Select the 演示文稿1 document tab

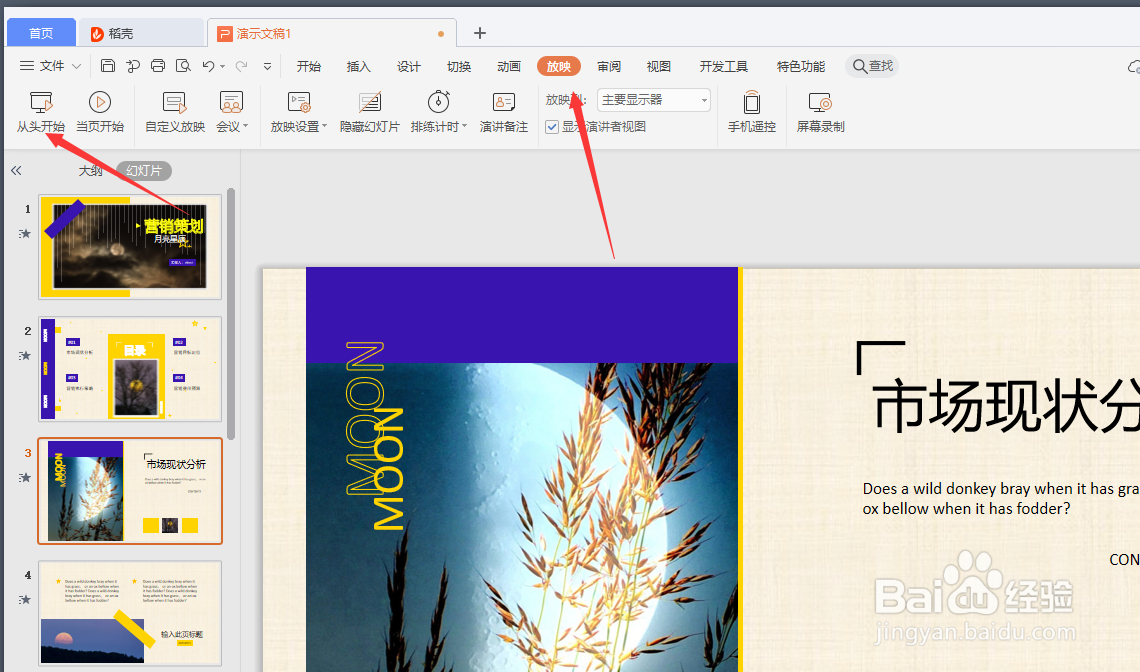tap(332, 33)
